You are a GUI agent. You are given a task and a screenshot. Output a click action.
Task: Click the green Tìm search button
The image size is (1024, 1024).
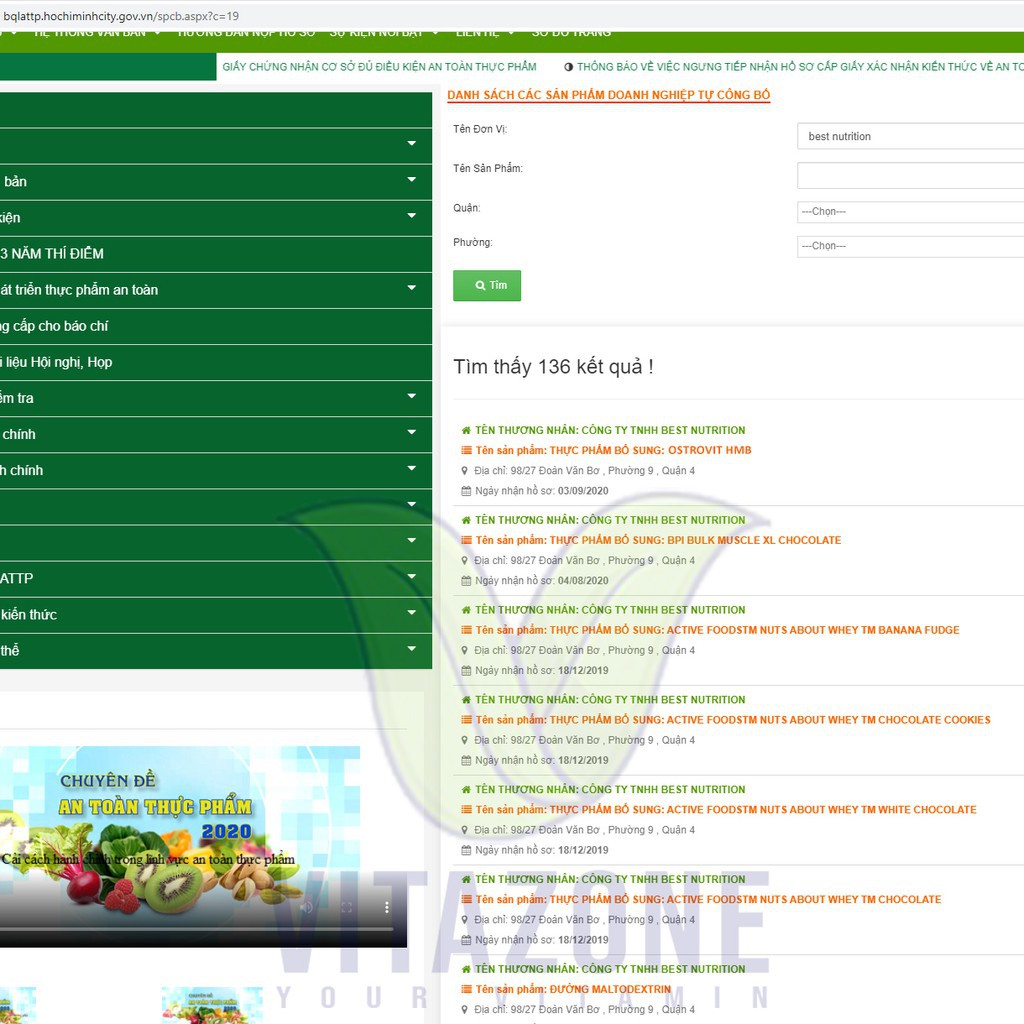pos(487,285)
